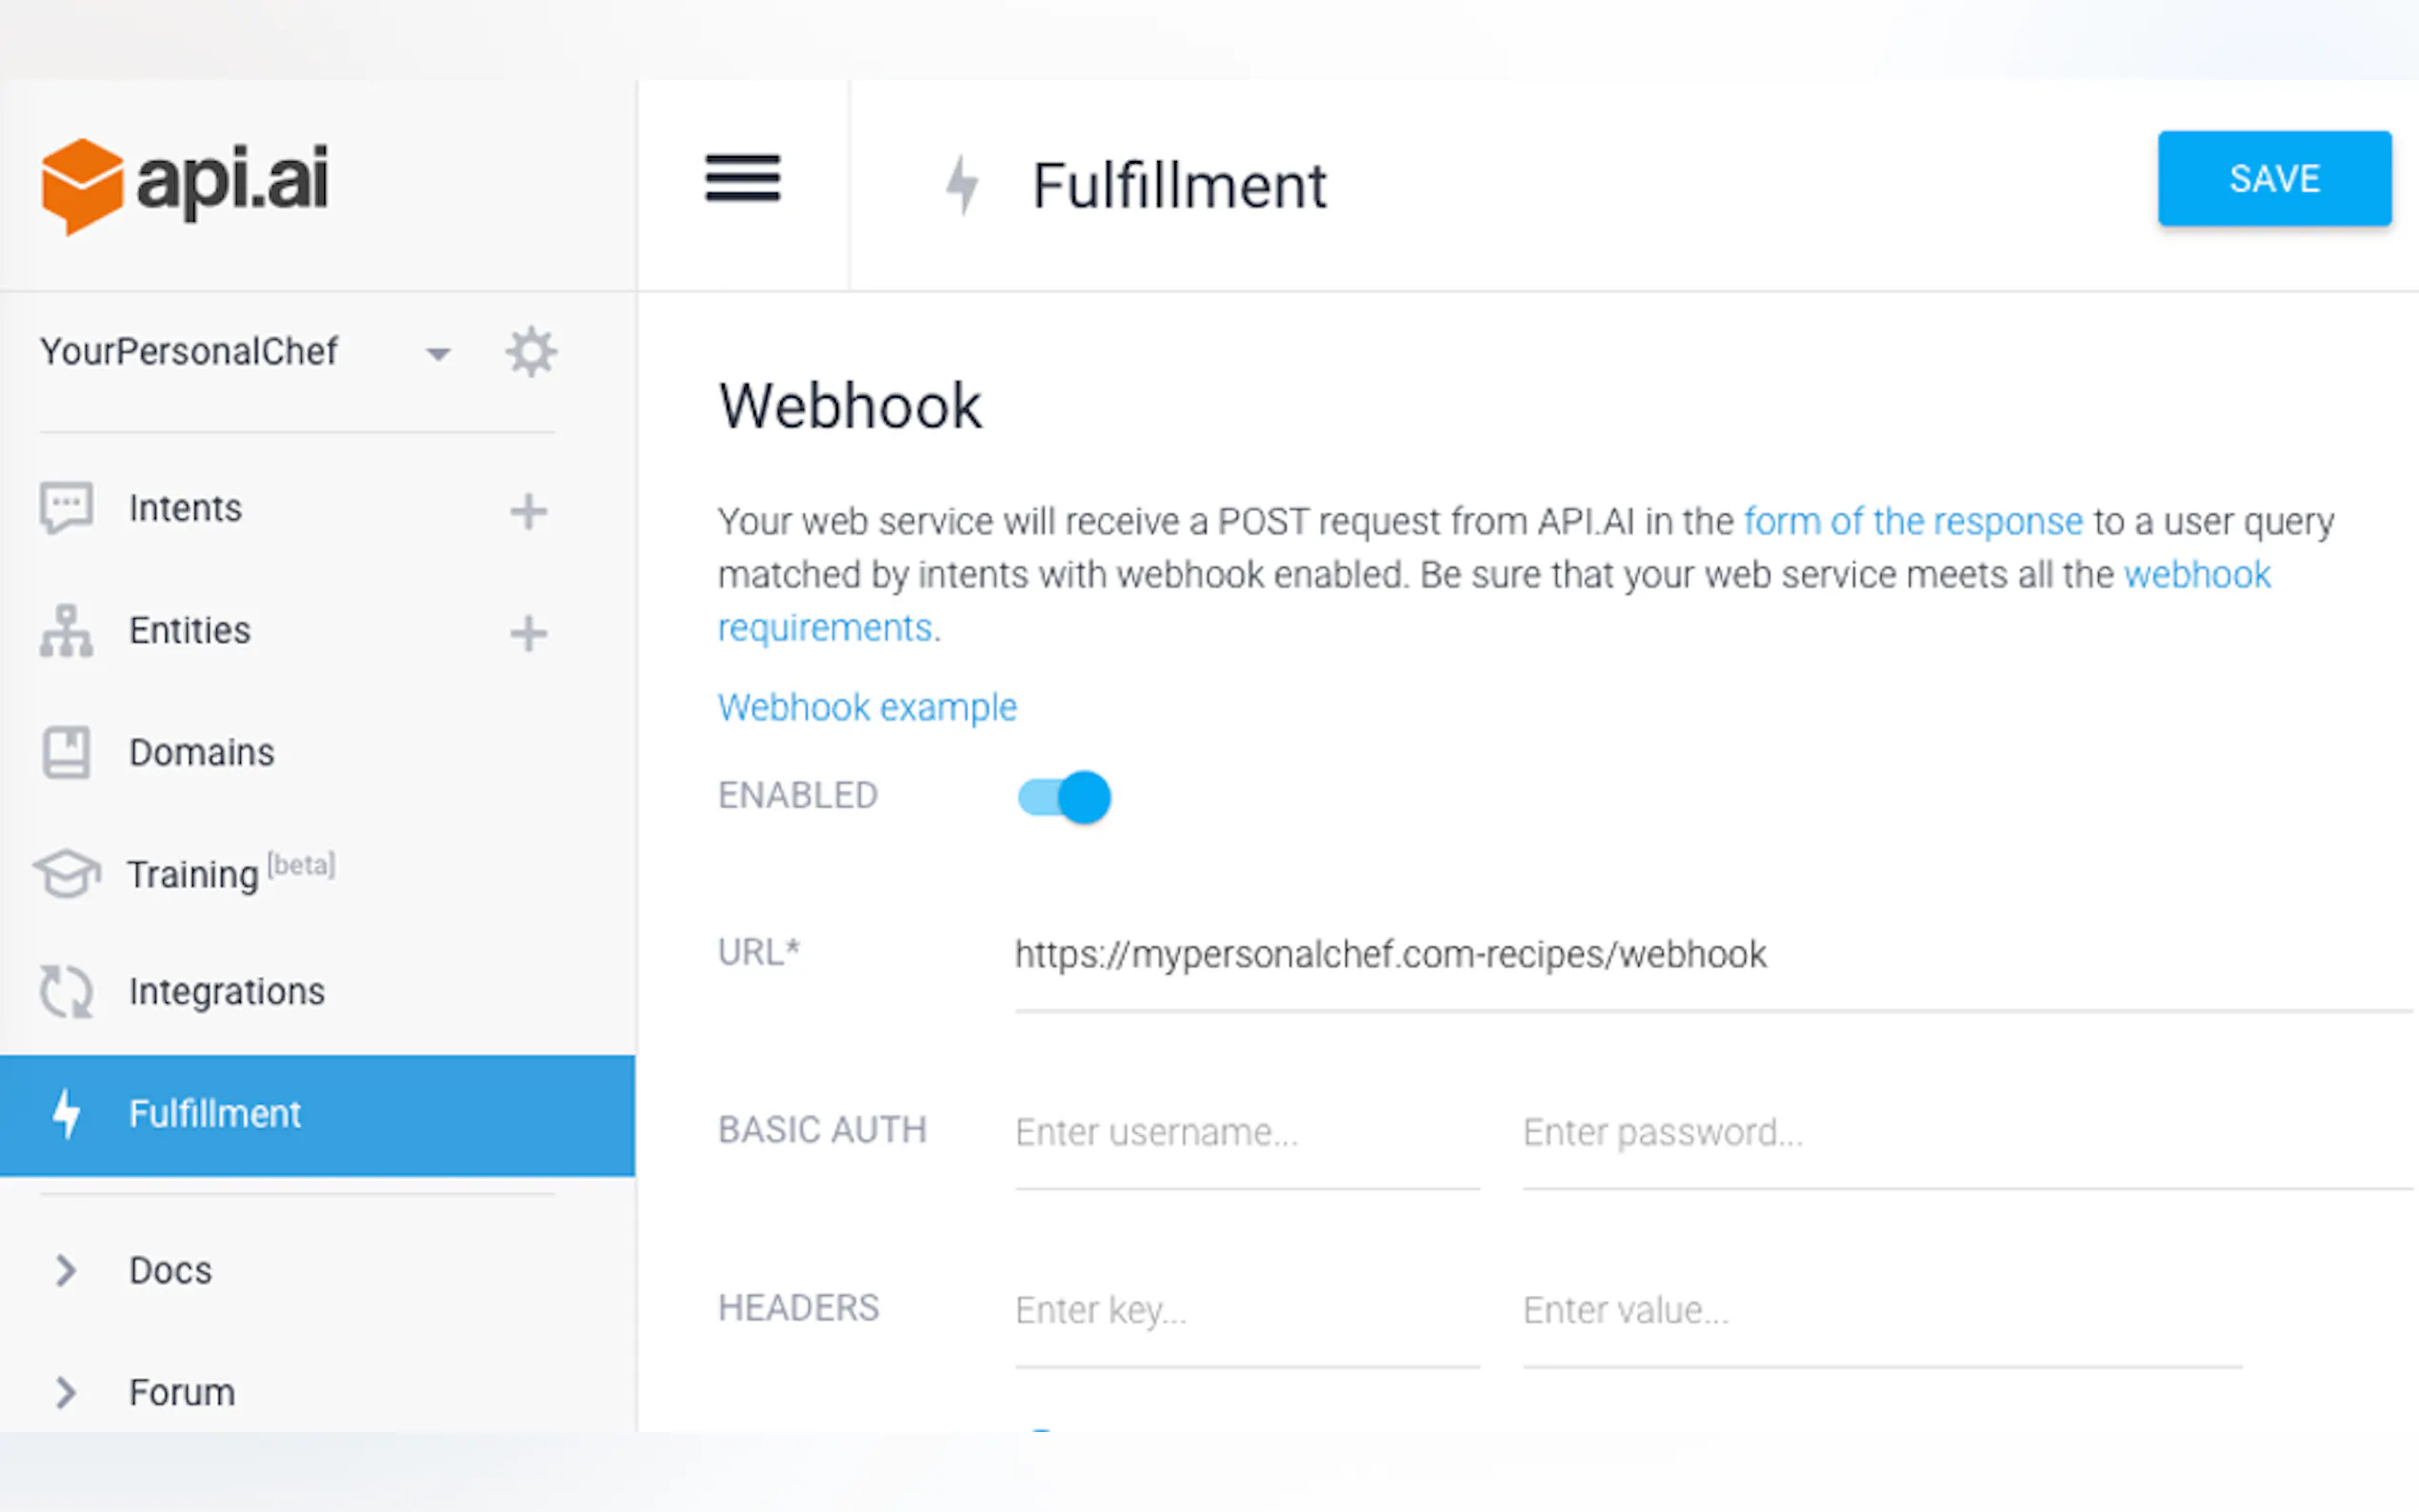Focus the Enter username field
This screenshot has width=2419, height=1512.
[x=1246, y=1133]
